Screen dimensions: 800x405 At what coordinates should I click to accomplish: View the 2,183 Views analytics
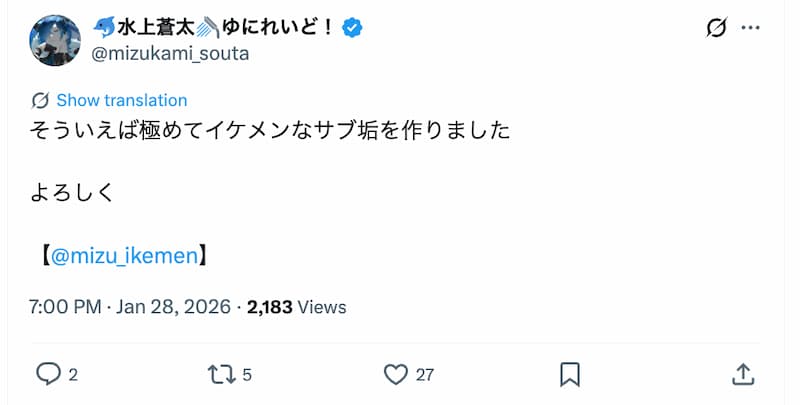[x=296, y=307]
